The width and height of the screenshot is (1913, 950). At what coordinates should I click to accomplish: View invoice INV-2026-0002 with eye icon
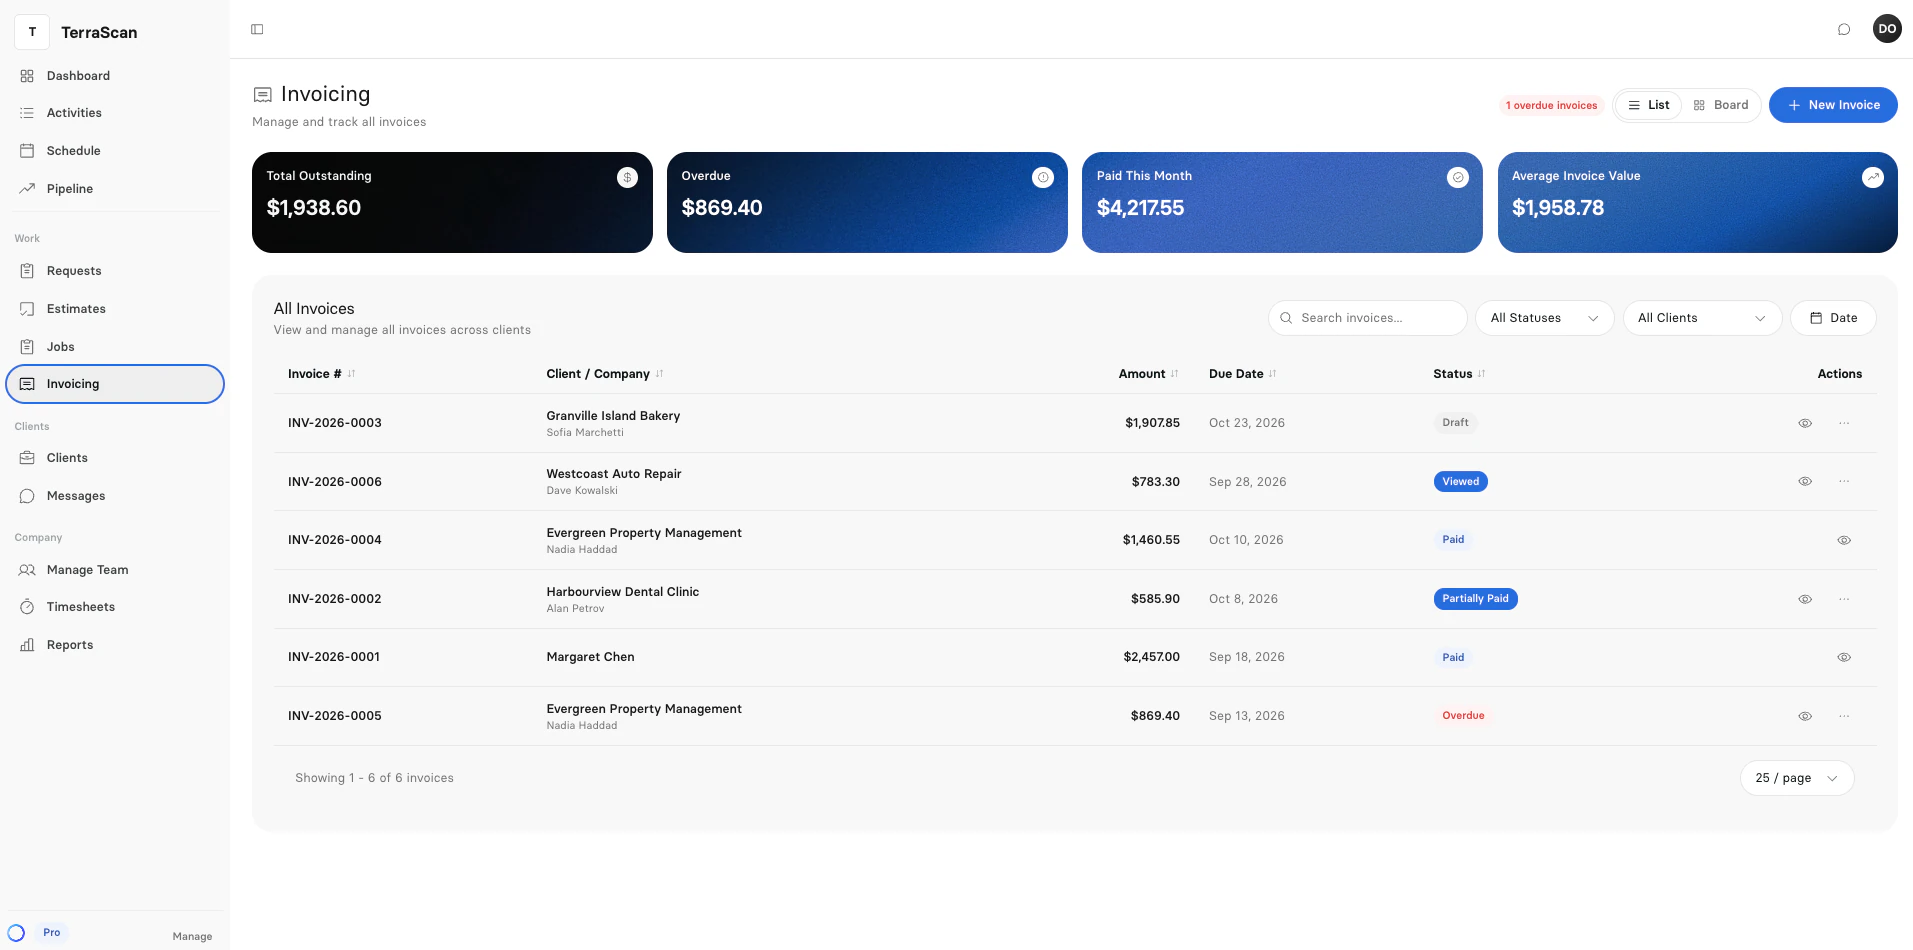click(1805, 599)
